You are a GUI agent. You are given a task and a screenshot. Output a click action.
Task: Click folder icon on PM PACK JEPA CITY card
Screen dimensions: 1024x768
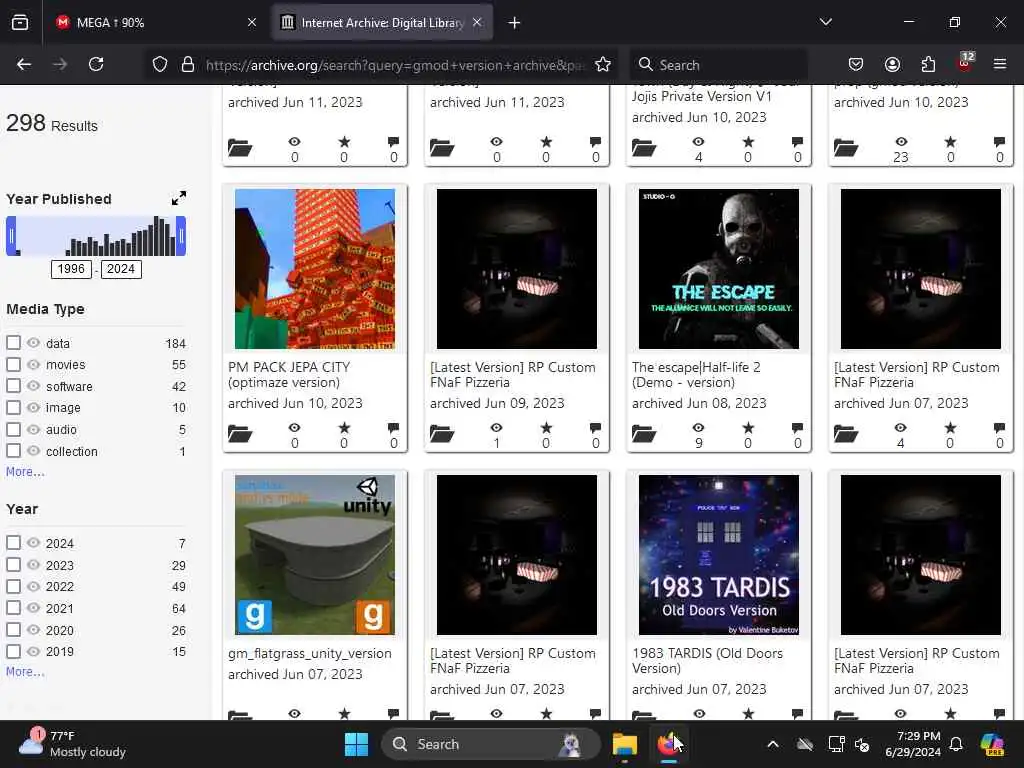click(x=240, y=434)
